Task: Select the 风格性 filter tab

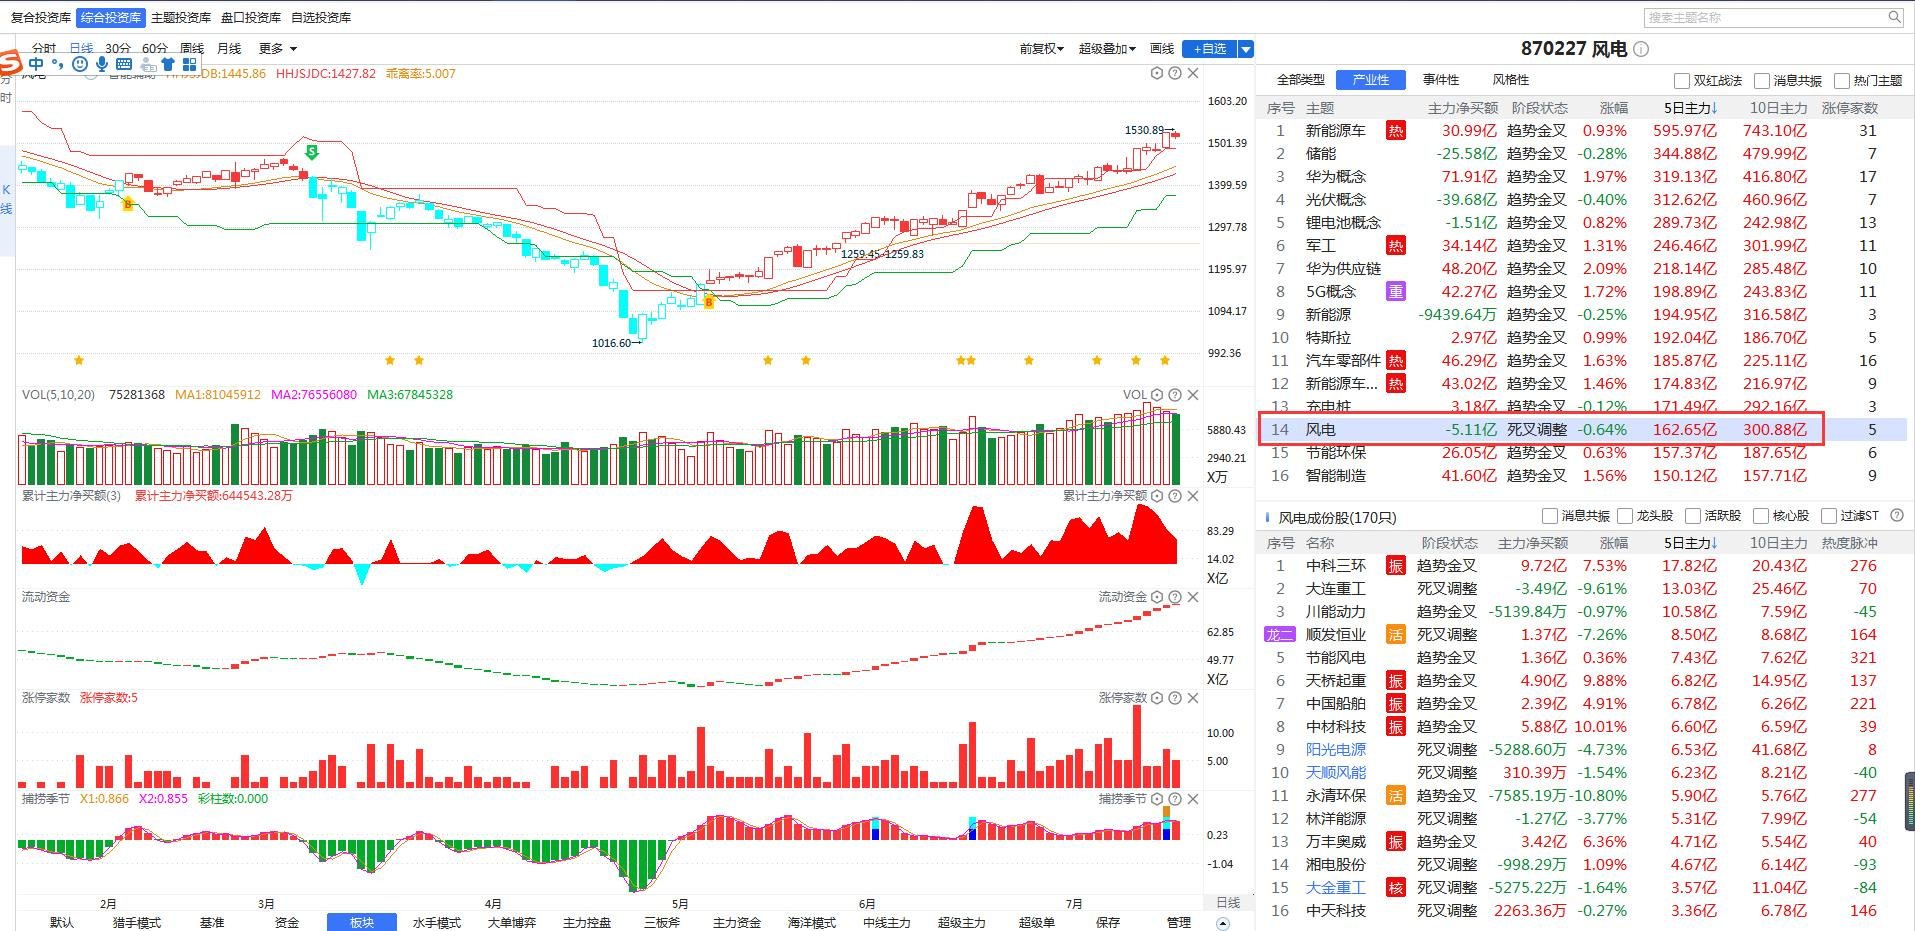Action: (1511, 80)
